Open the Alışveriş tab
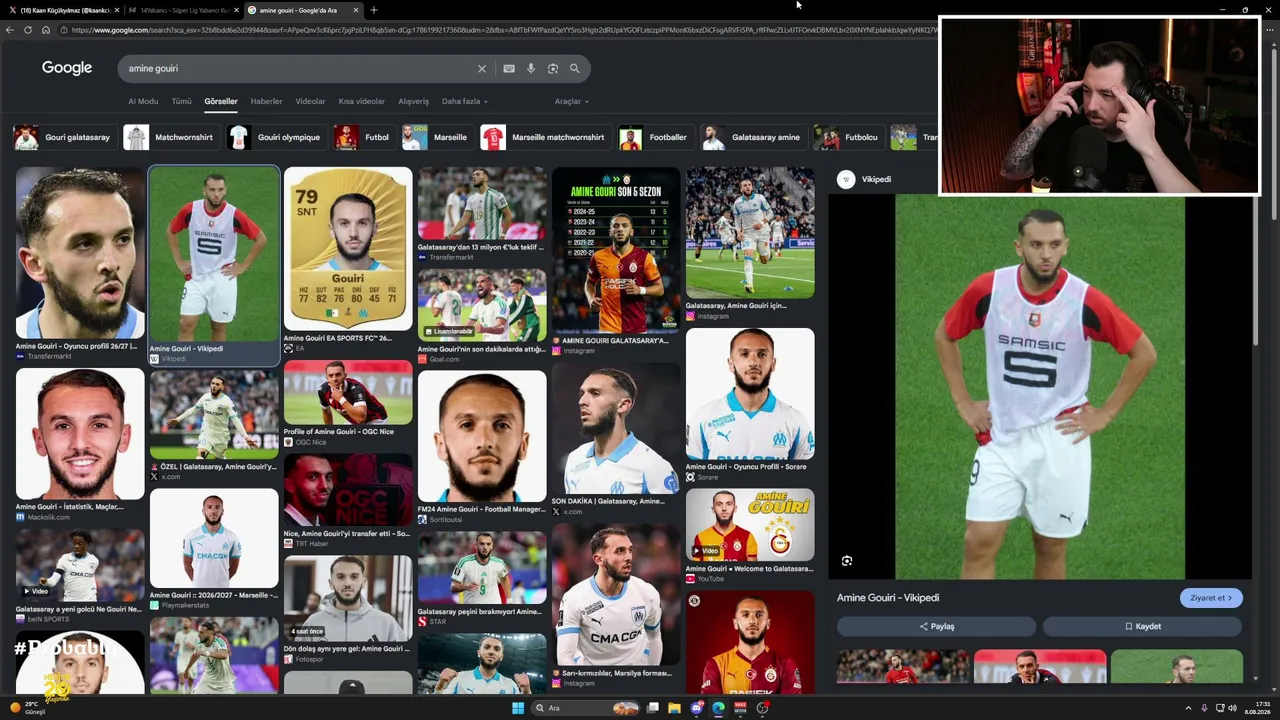The image size is (1280, 720). pyautogui.click(x=413, y=101)
